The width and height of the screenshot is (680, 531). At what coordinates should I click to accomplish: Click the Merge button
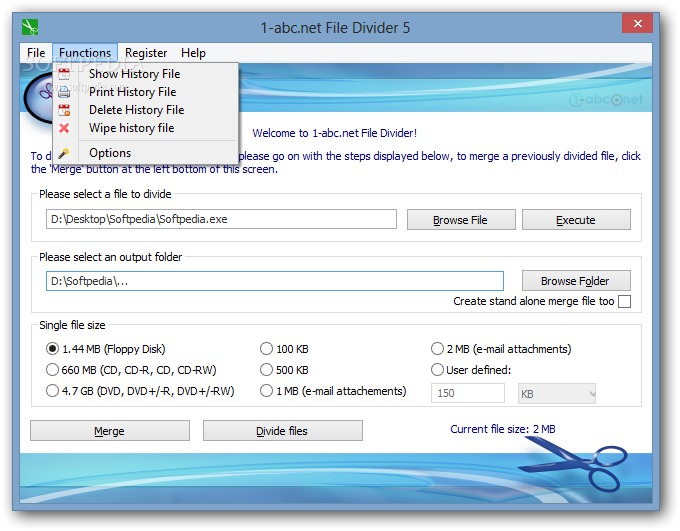click(x=110, y=431)
